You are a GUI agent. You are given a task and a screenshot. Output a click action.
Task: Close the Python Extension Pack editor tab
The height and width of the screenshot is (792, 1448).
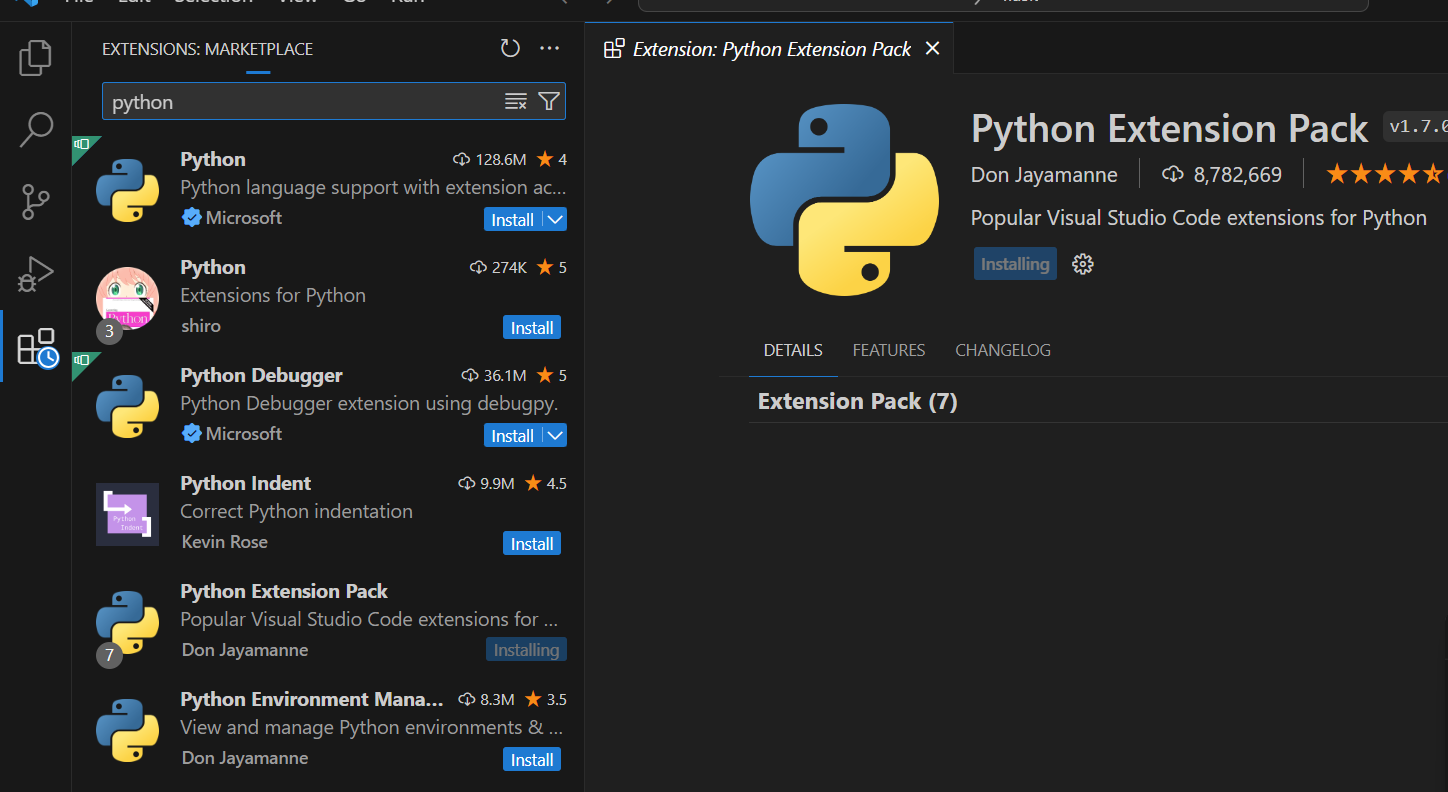tap(932, 49)
